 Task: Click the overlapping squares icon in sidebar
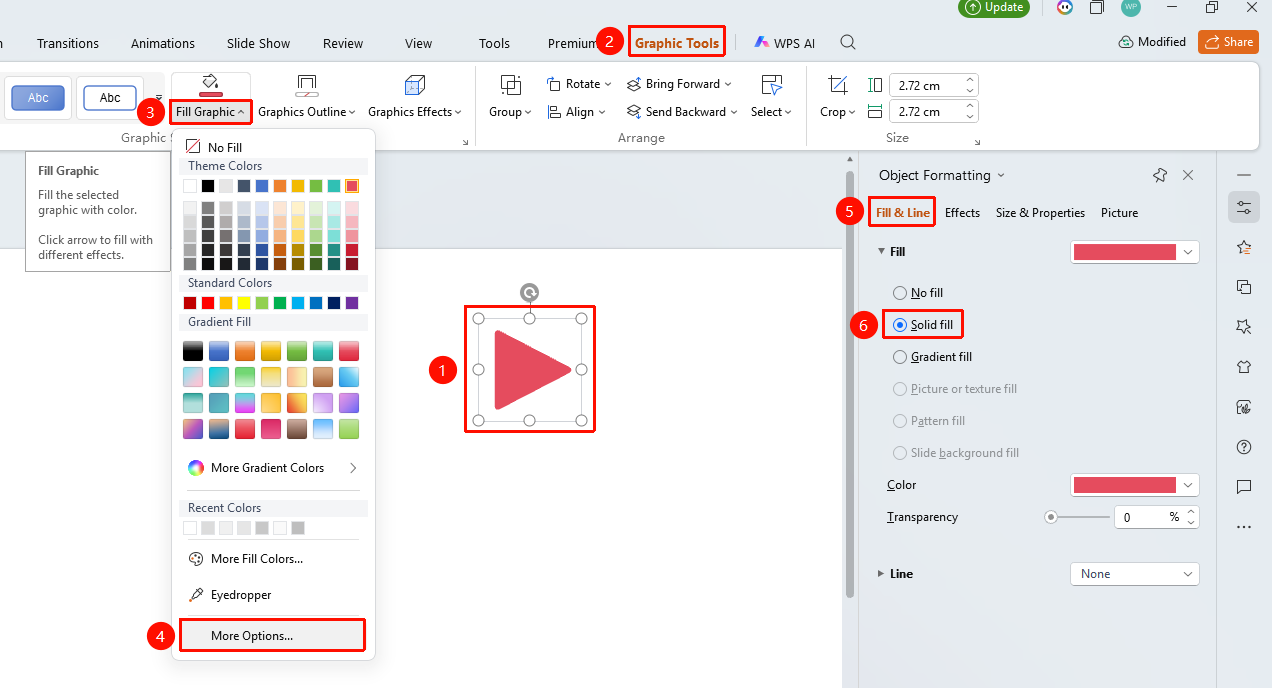coord(1244,287)
